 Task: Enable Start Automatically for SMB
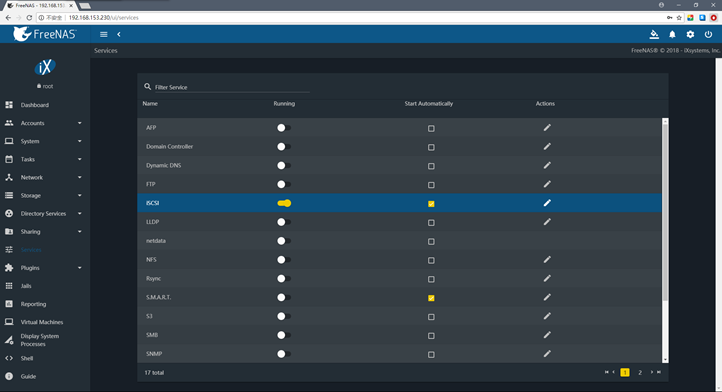(x=431, y=336)
